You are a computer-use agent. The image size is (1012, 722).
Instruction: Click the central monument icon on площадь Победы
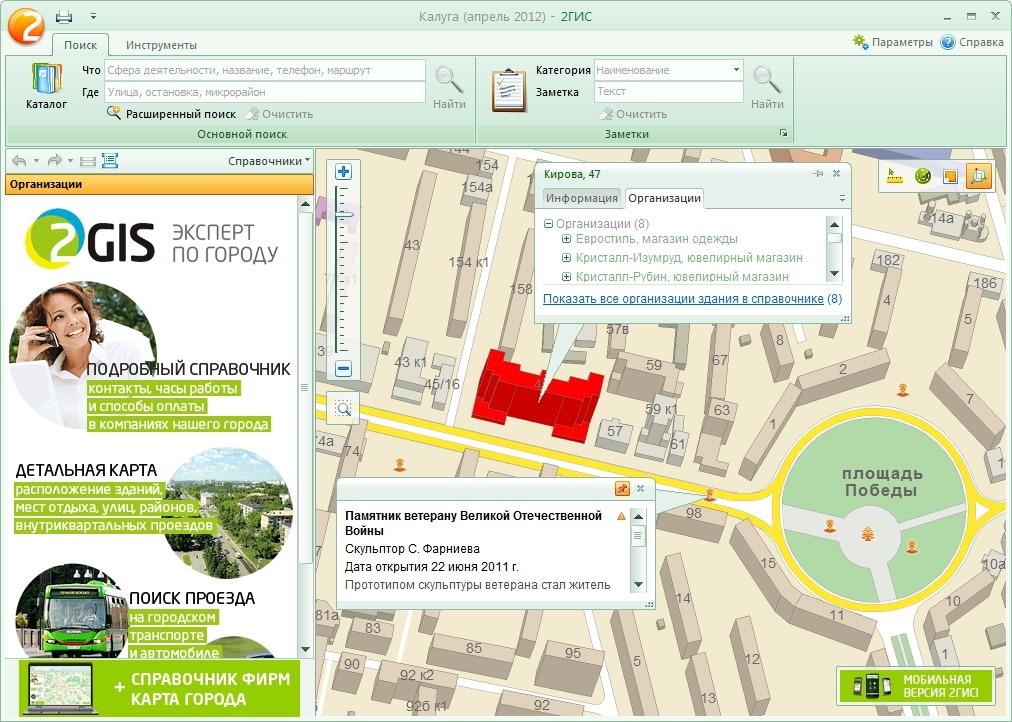point(868,534)
